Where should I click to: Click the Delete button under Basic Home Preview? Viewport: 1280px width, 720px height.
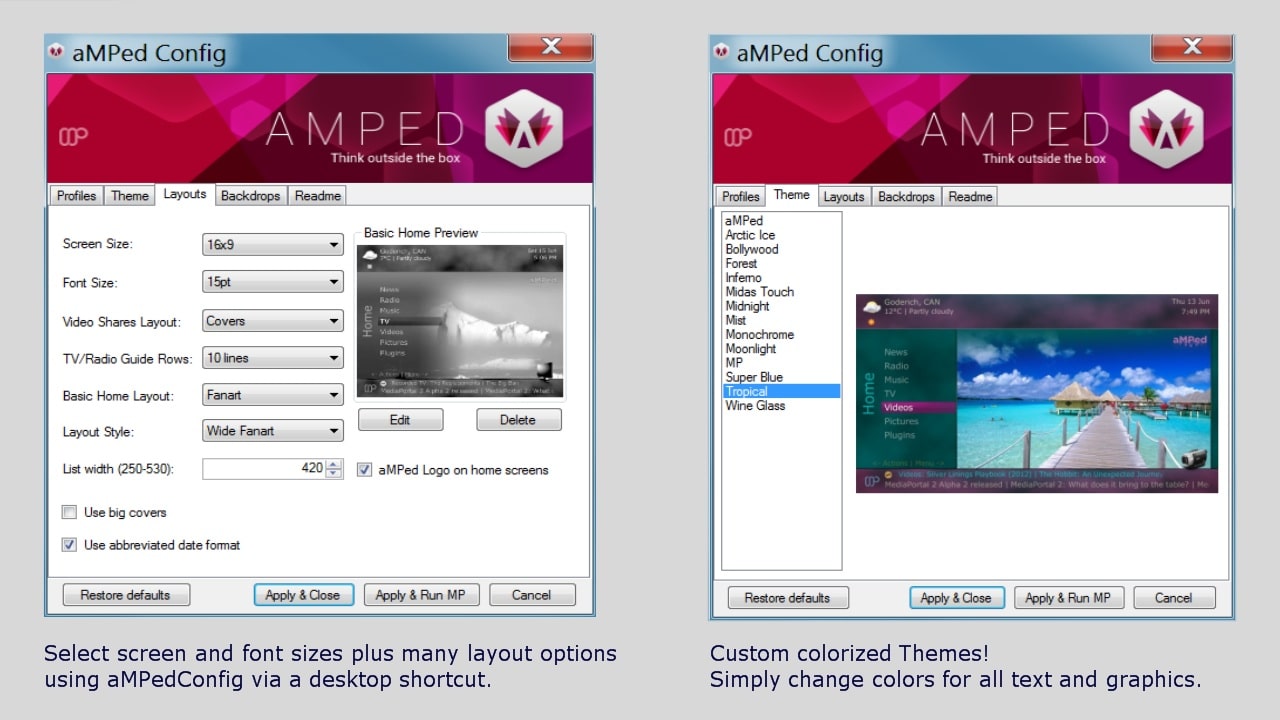tap(518, 420)
